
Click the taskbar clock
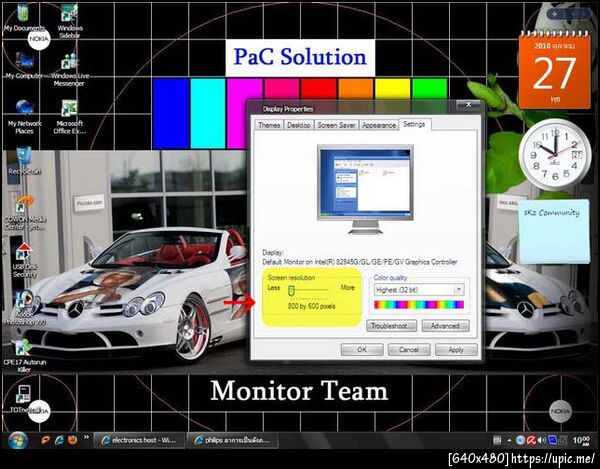[581, 440]
